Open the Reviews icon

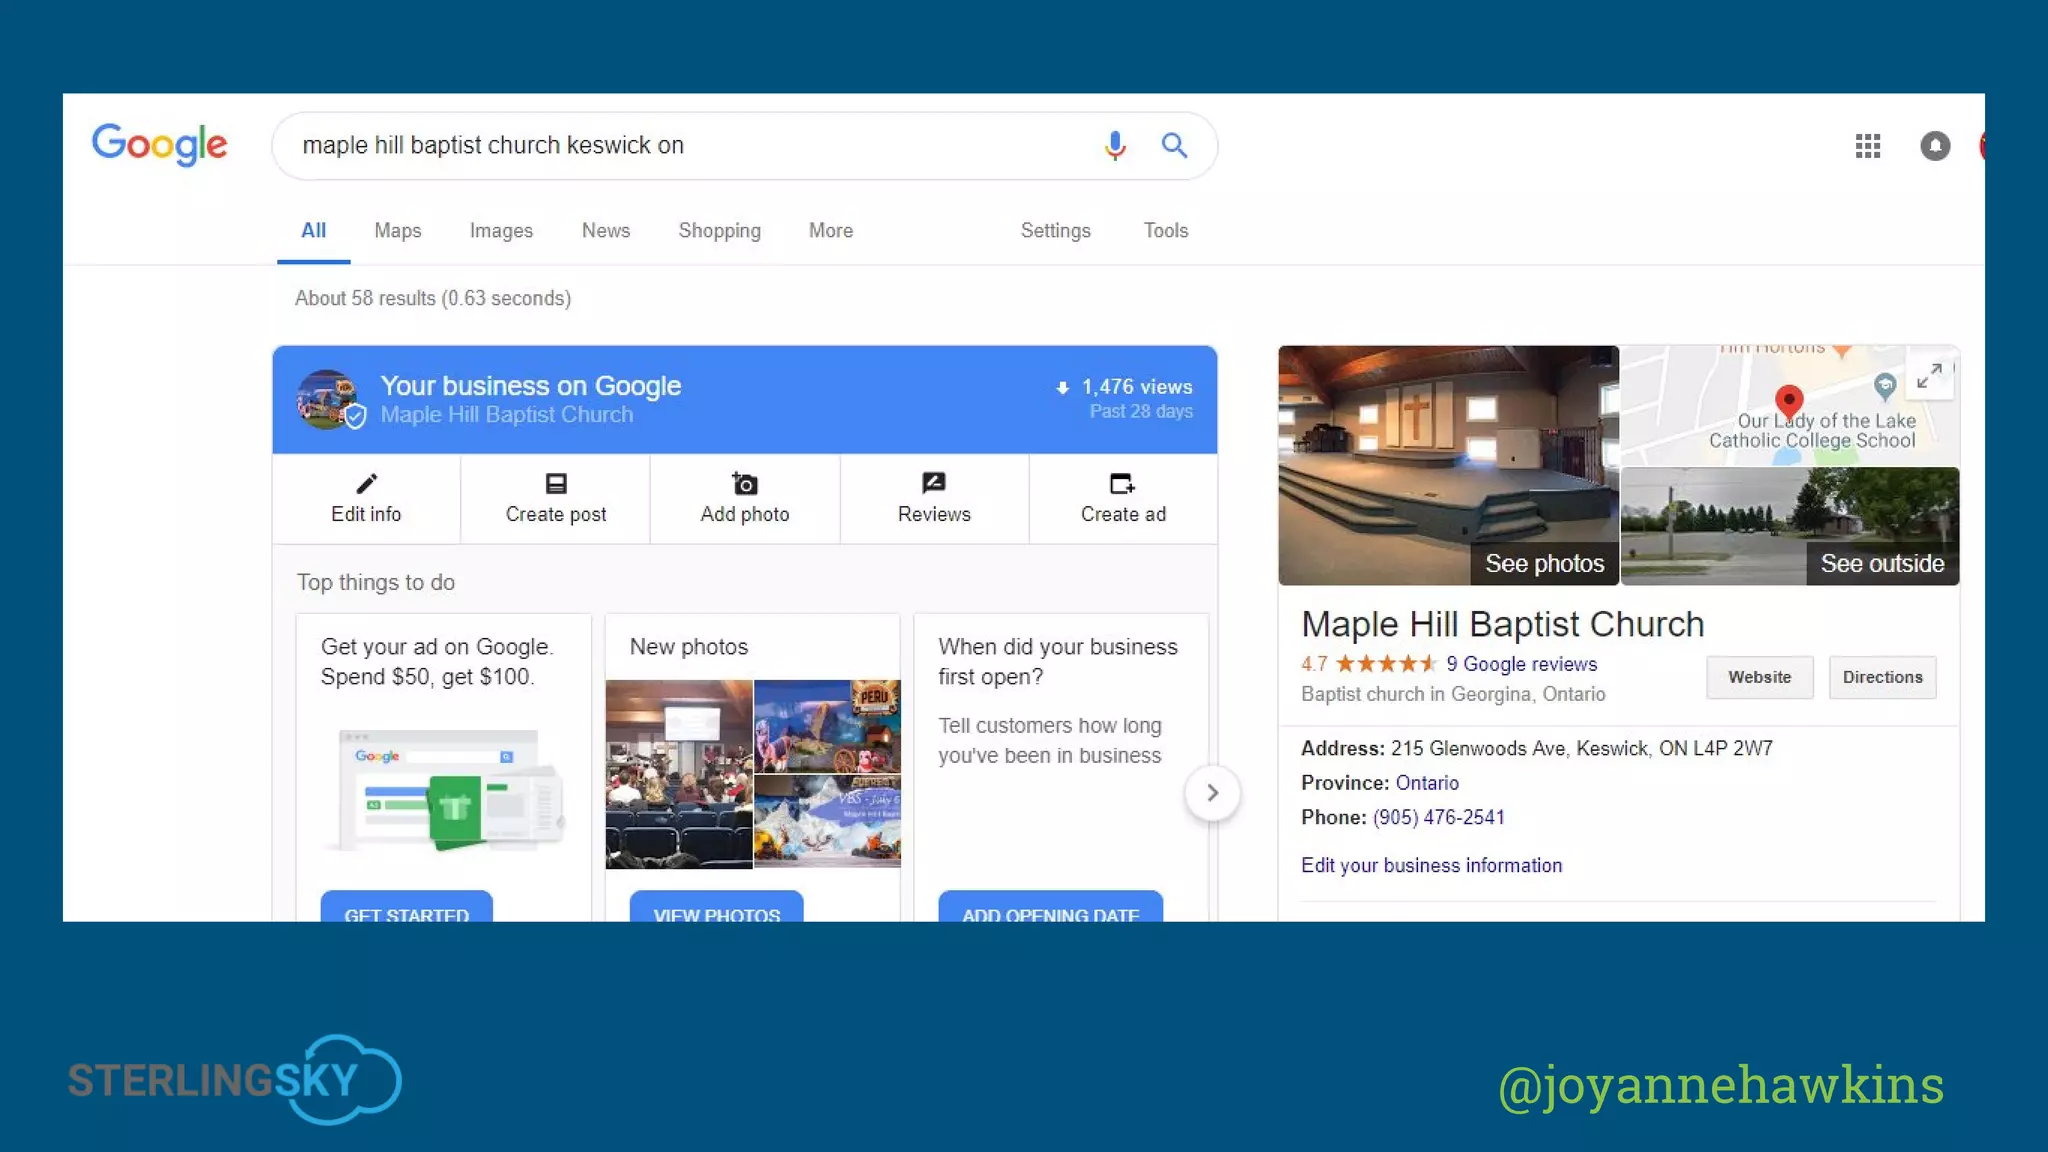(934, 484)
